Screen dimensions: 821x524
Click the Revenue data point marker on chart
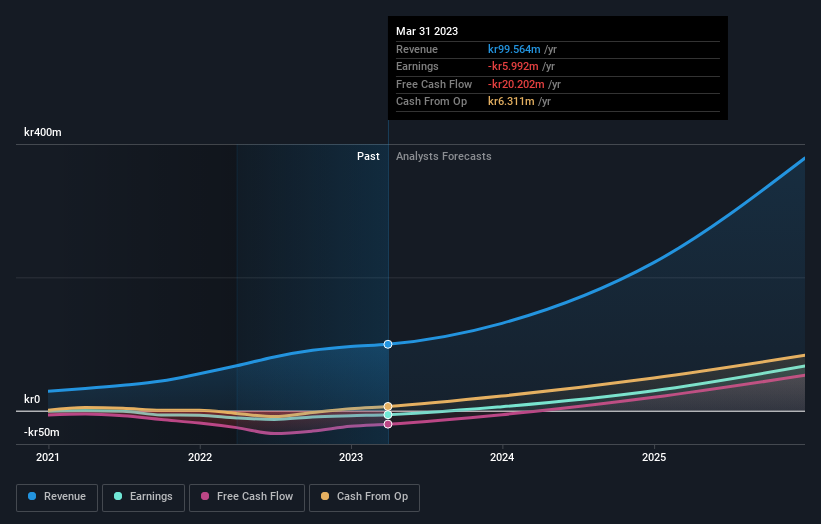388,344
